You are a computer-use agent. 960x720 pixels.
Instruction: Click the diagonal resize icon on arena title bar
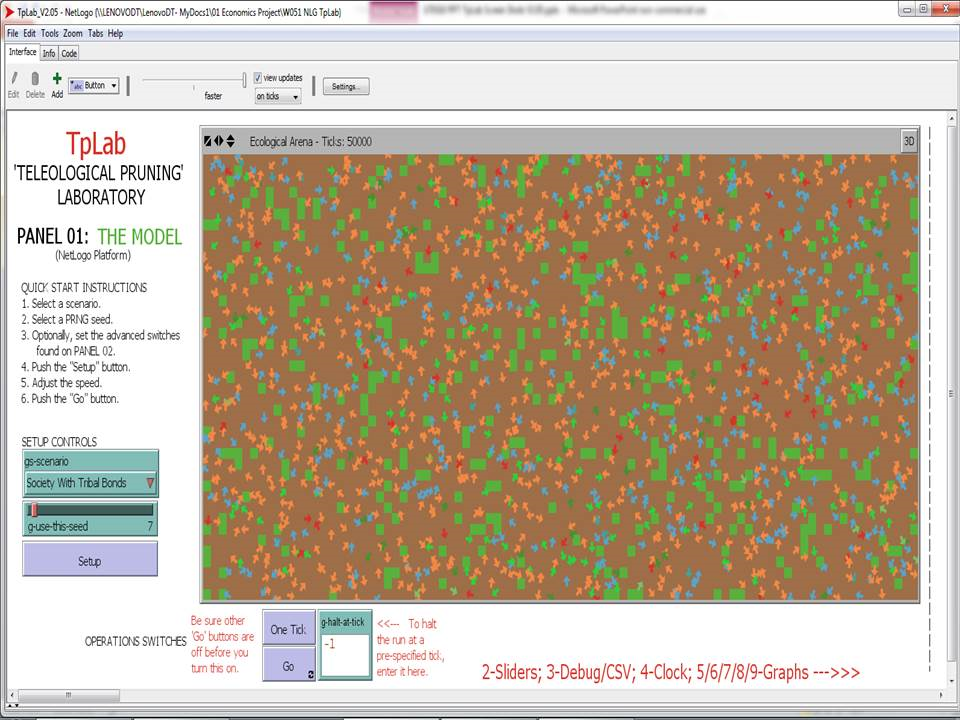207,141
